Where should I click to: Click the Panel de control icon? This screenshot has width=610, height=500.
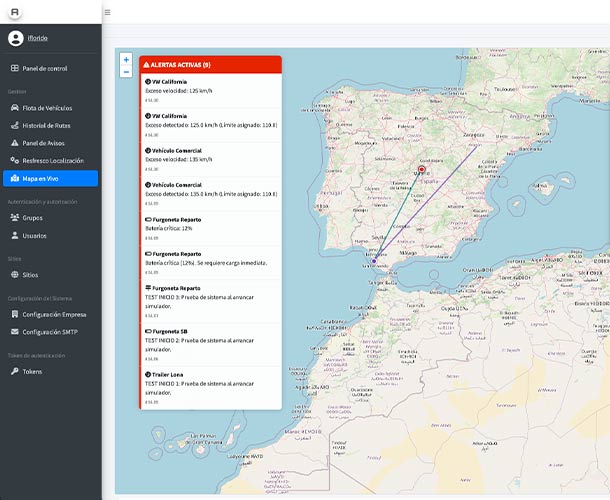[x=15, y=68]
